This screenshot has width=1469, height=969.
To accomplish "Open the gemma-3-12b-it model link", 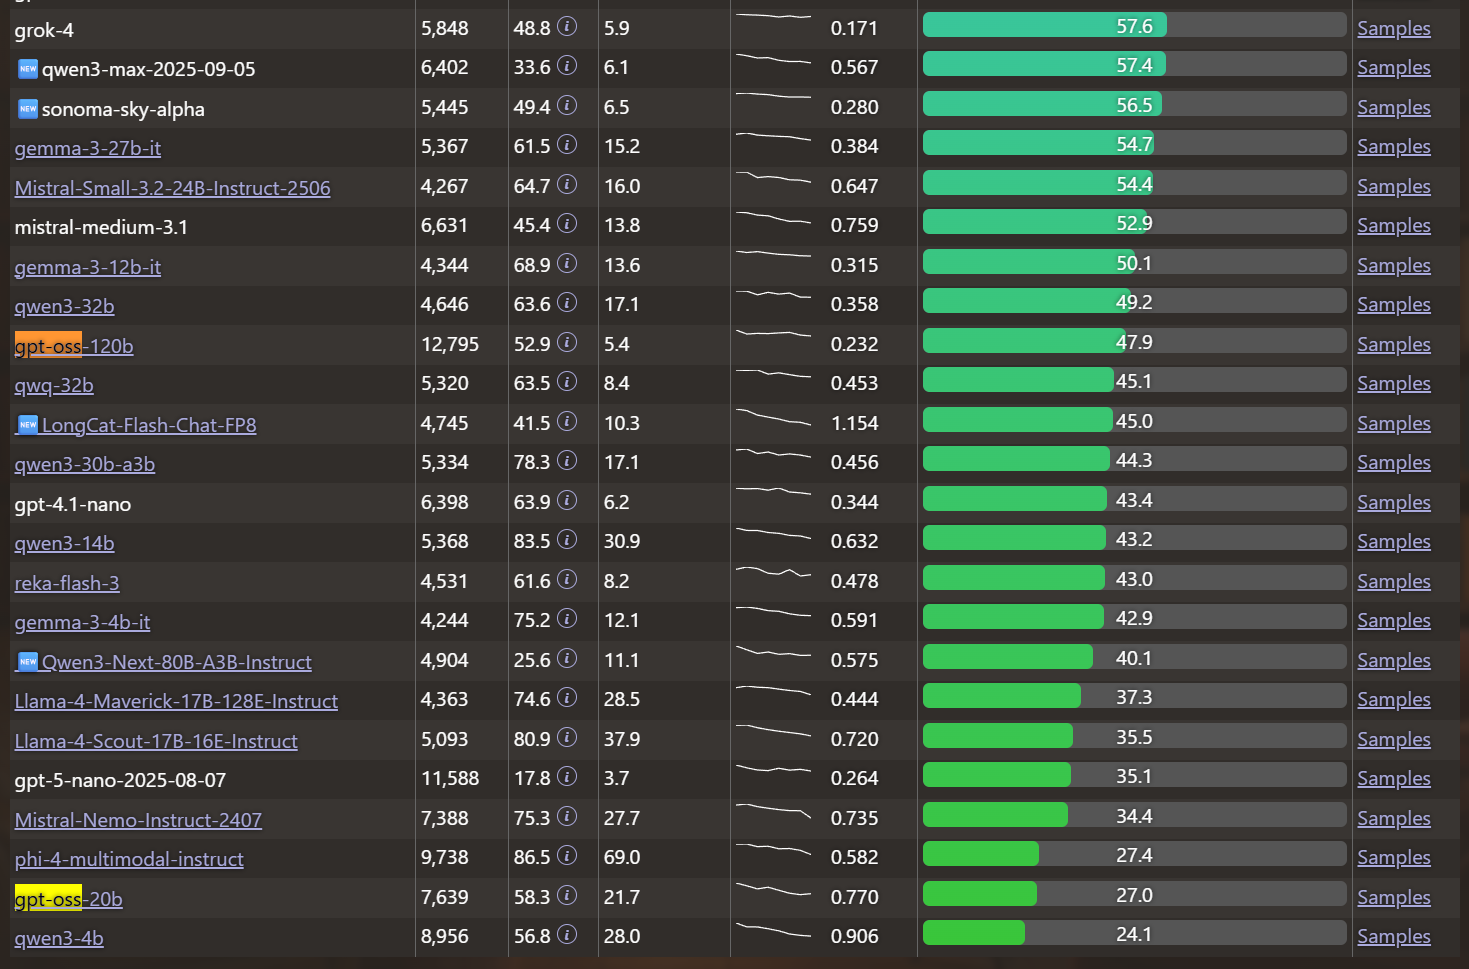I will 88,267.
